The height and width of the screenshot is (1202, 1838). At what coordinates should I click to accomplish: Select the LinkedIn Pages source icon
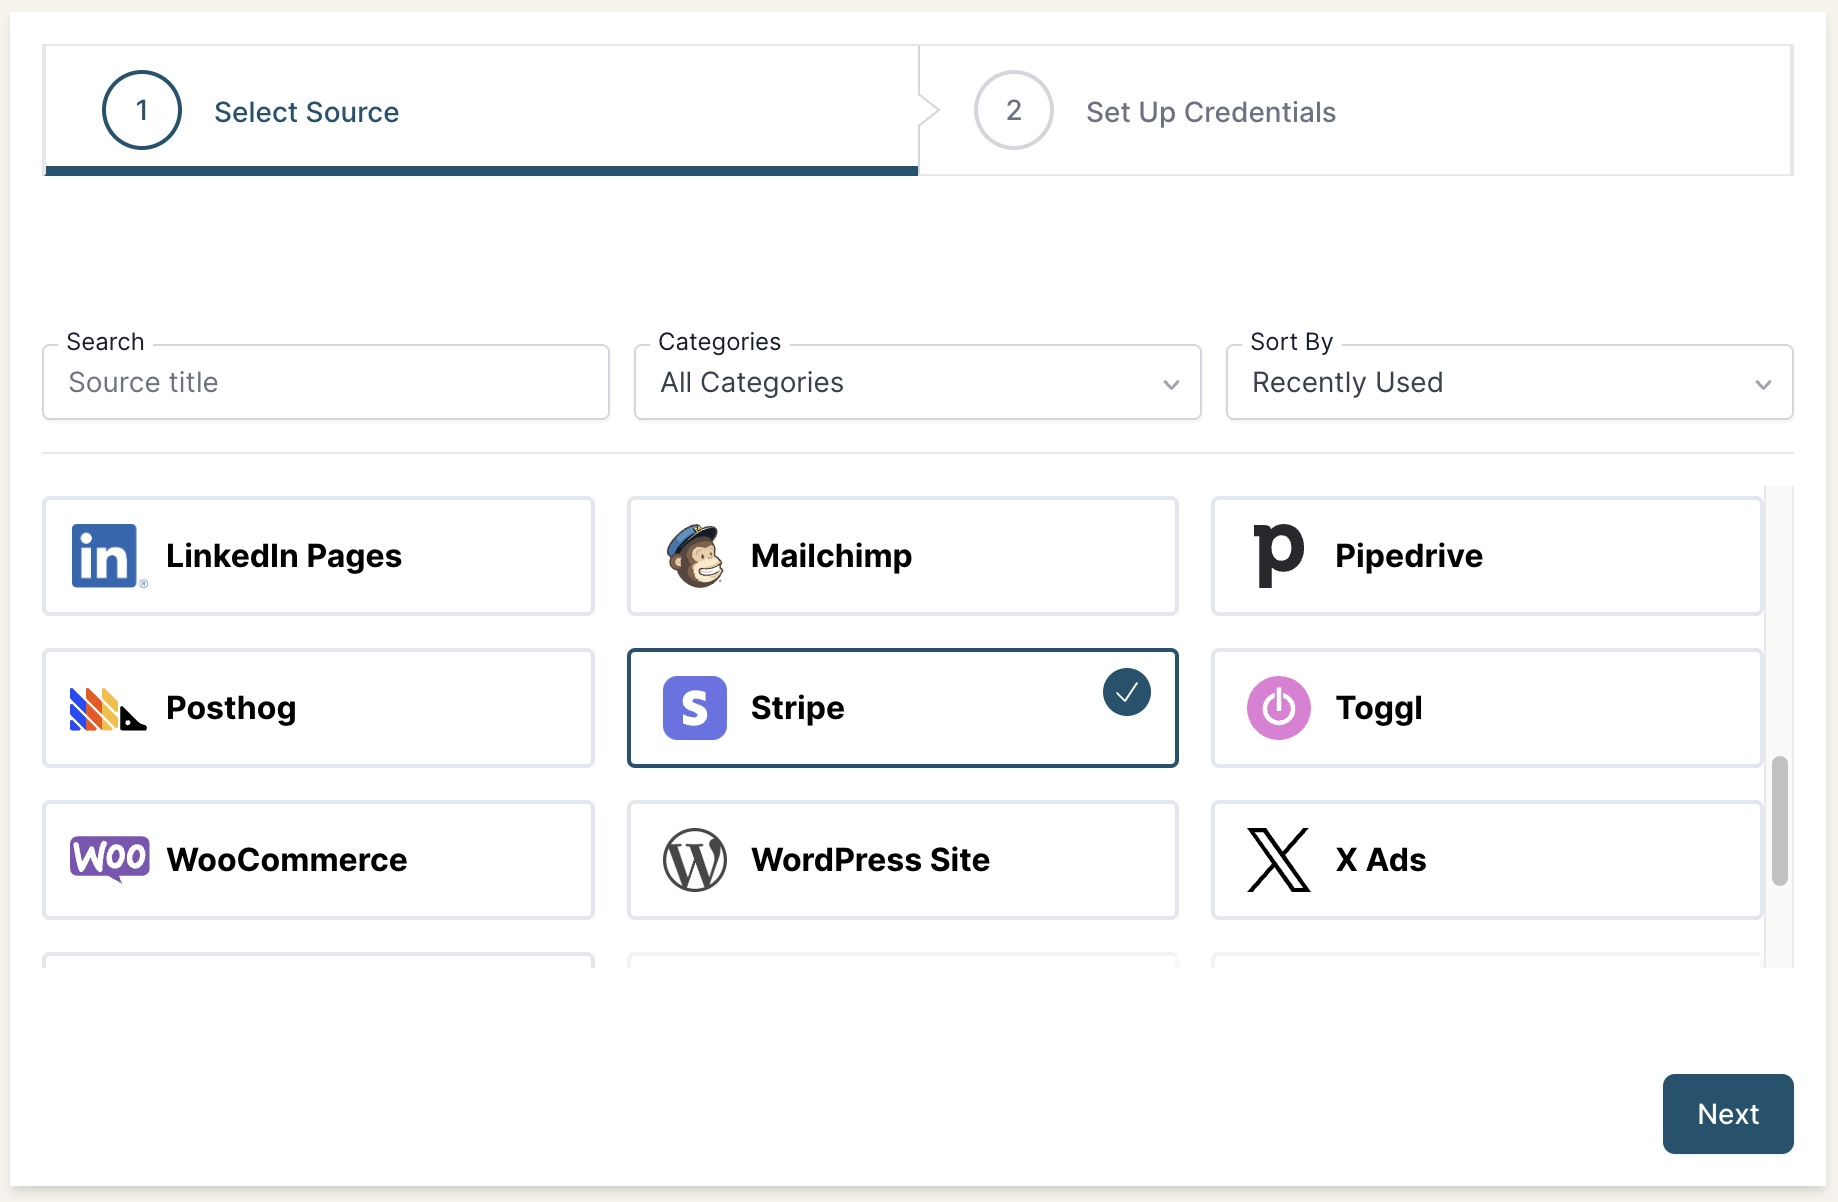click(x=105, y=556)
